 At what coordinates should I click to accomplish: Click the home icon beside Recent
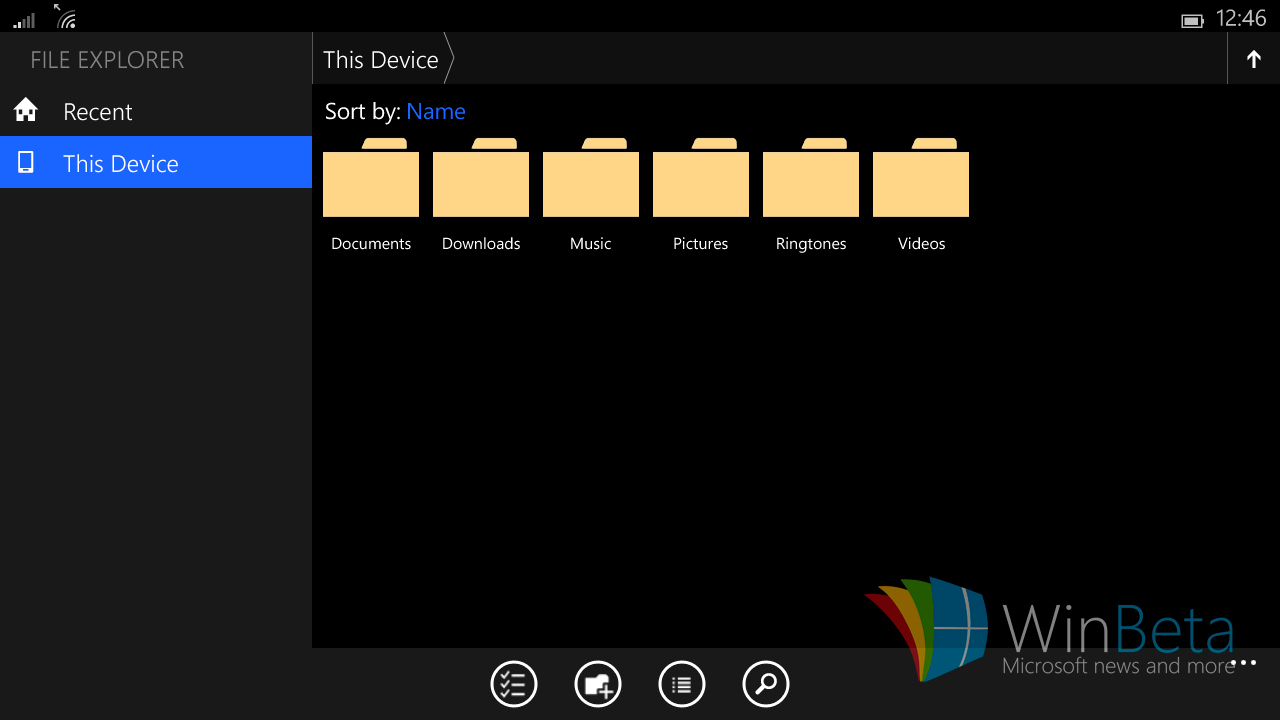click(x=26, y=111)
